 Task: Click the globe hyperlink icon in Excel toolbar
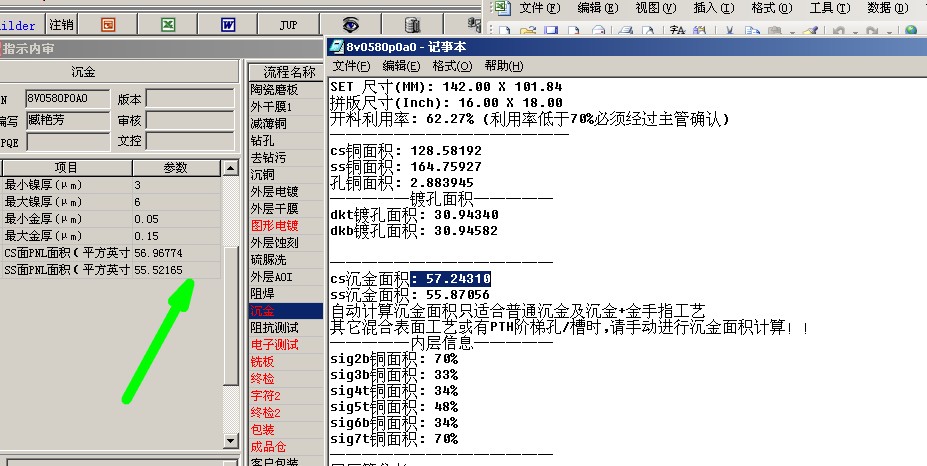pyautogui.click(x=911, y=31)
